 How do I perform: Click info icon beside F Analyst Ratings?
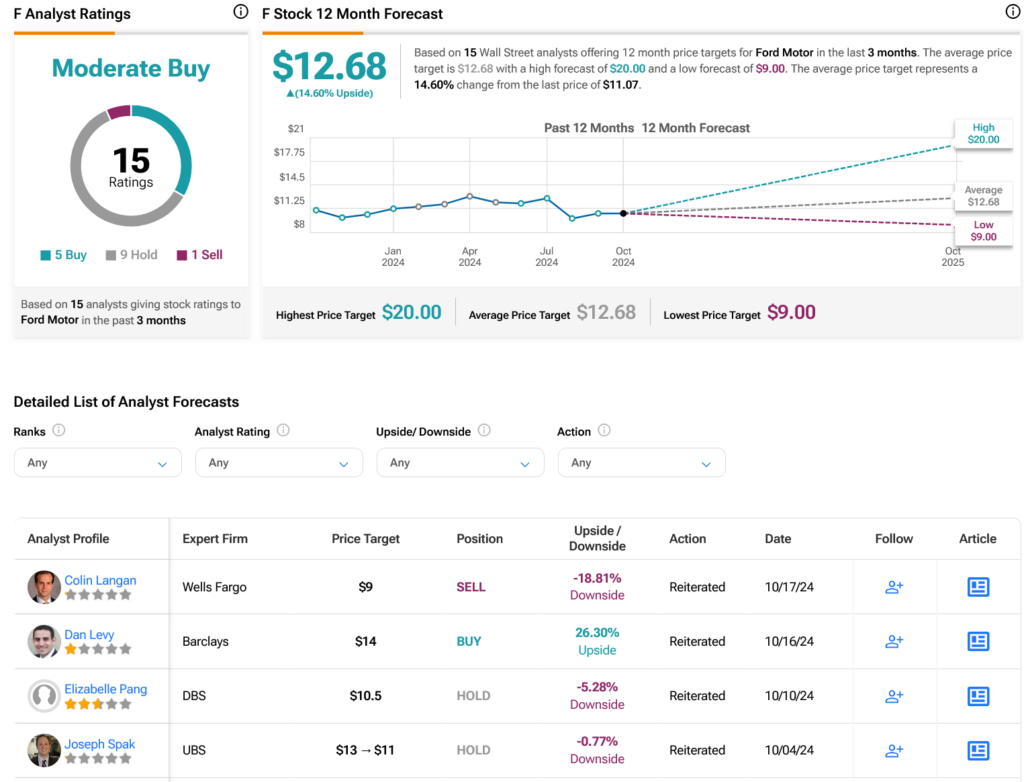pos(240,12)
